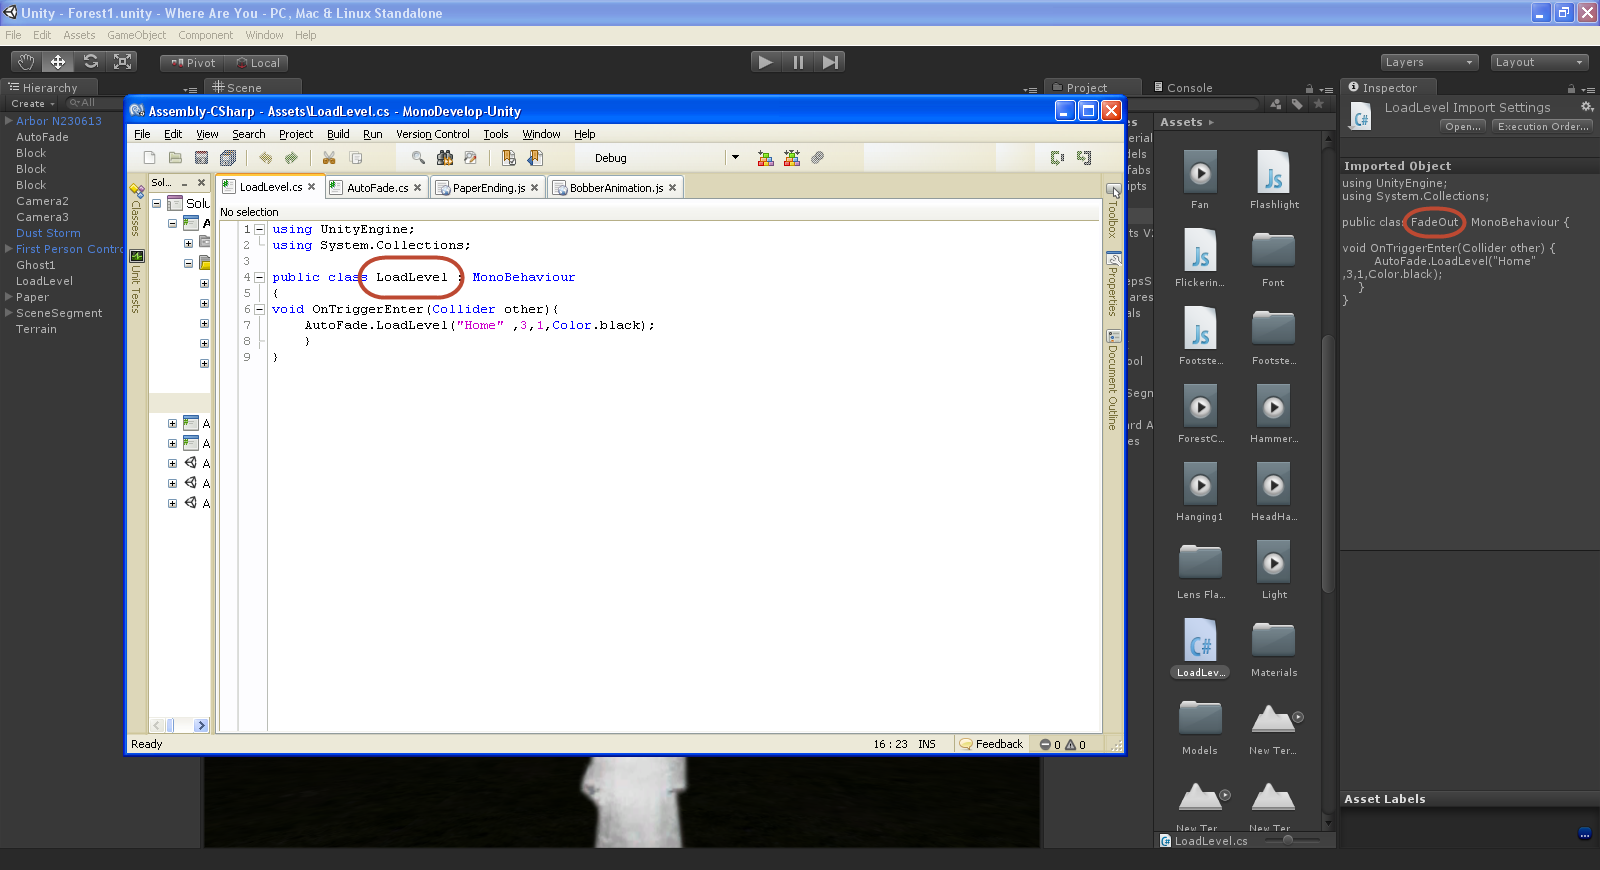Click the Copy icon in MonoDevelop toolbar

tap(355, 158)
